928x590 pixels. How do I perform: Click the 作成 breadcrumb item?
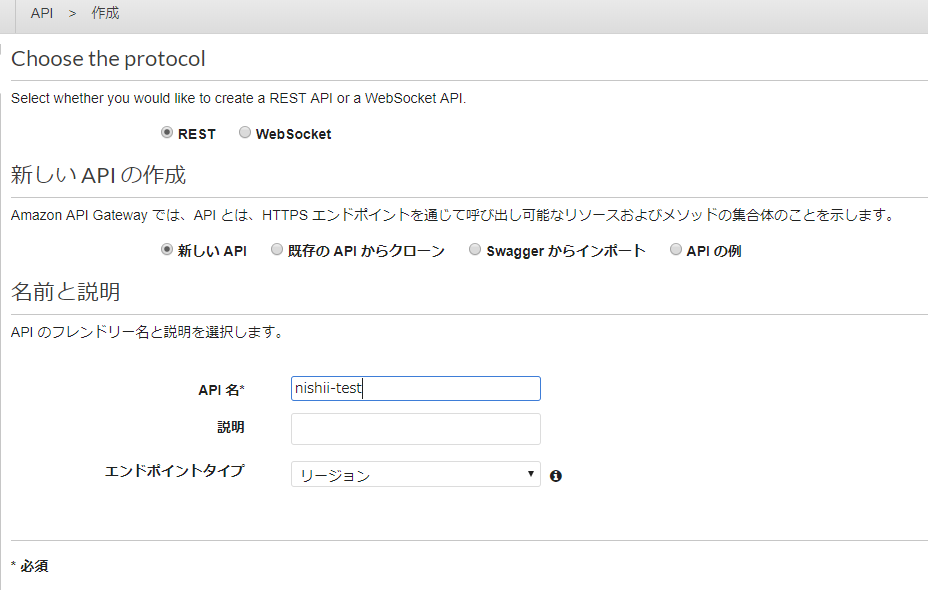105,14
